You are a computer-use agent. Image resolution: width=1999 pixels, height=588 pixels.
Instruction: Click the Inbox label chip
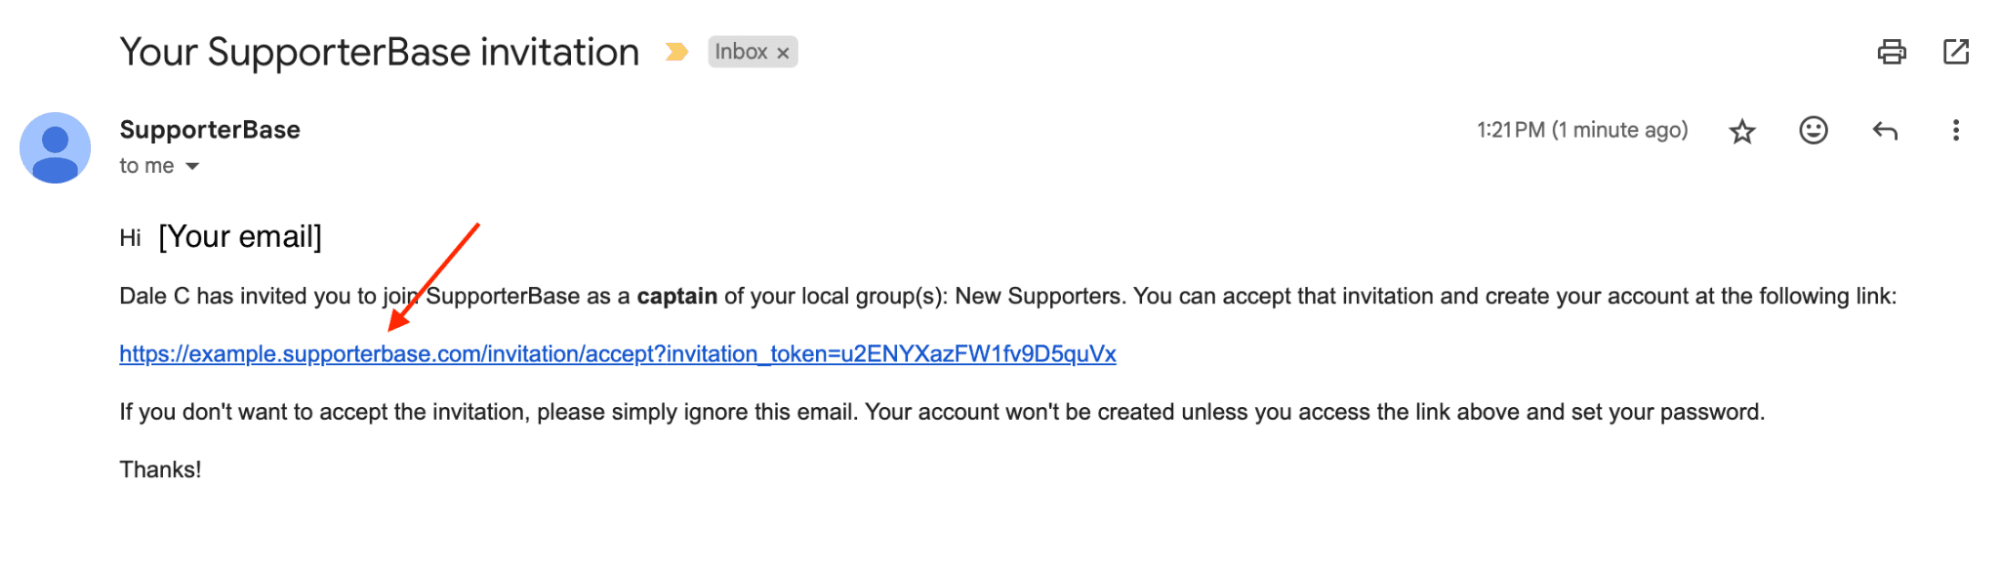point(741,52)
